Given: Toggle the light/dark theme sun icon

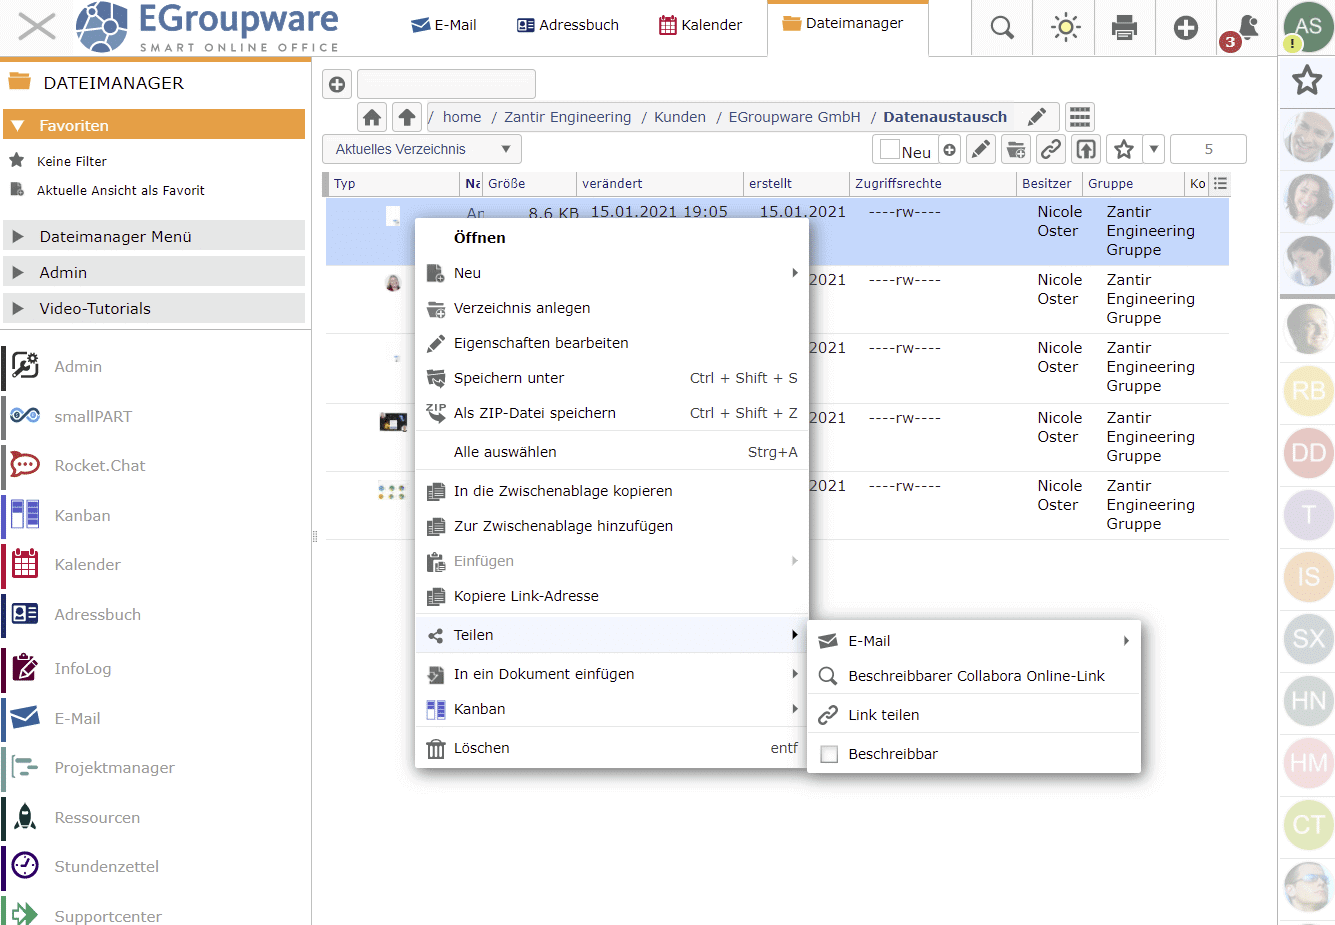Looking at the screenshot, I should pyautogui.click(x=1066, y=28).
